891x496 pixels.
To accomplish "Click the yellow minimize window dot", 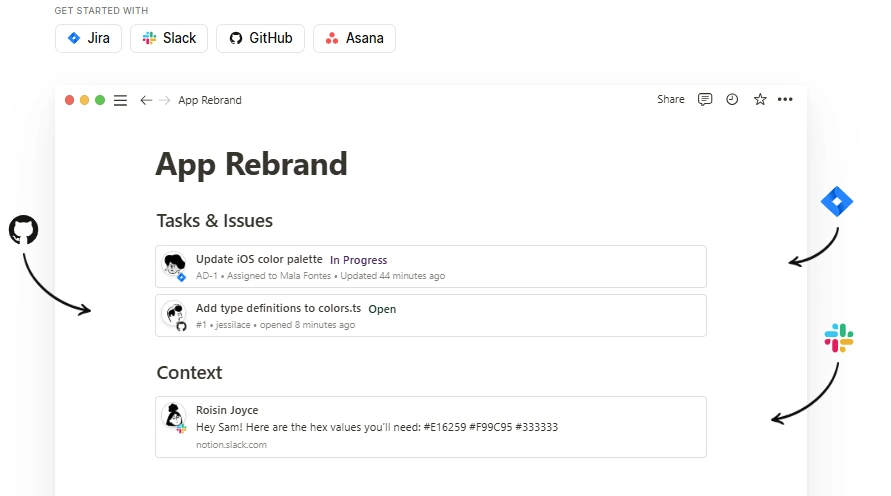I will tap(85, 100).
